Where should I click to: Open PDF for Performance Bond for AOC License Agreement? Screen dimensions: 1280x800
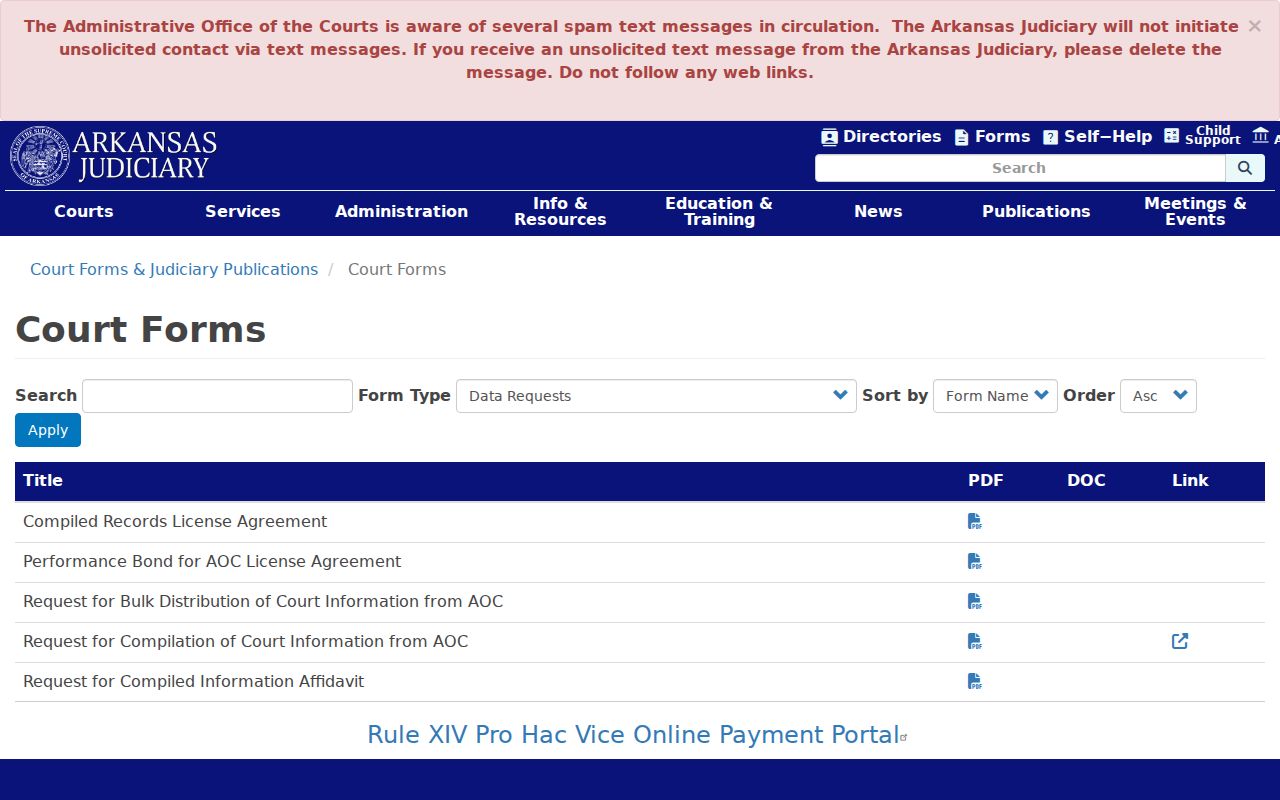click(x=975, y=561)
